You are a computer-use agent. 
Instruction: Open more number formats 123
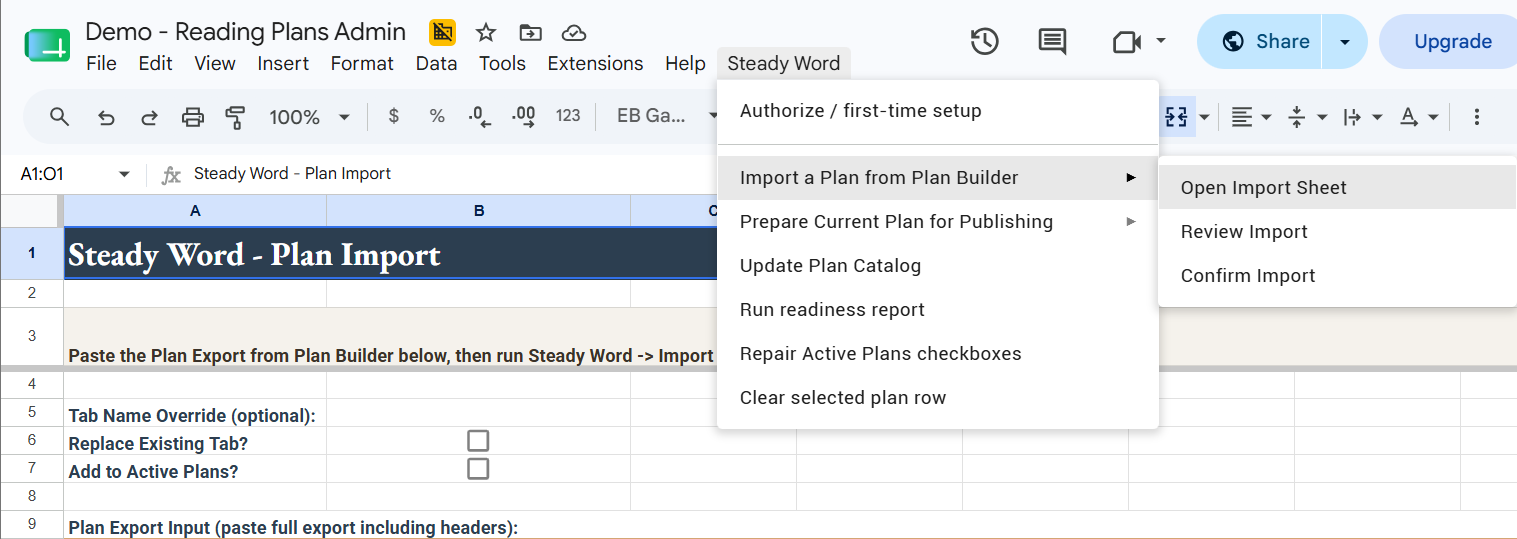click(568, 116)
